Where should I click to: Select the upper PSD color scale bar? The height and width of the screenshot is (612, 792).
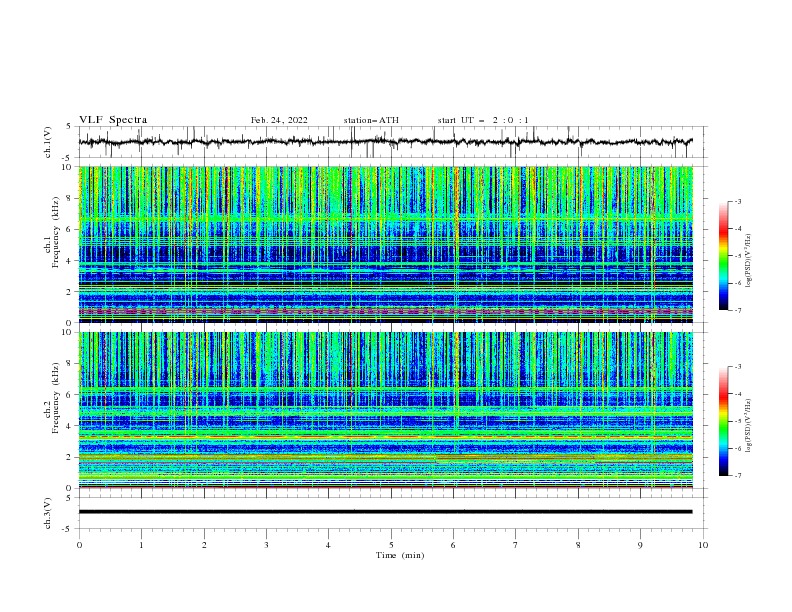(724, 256)
